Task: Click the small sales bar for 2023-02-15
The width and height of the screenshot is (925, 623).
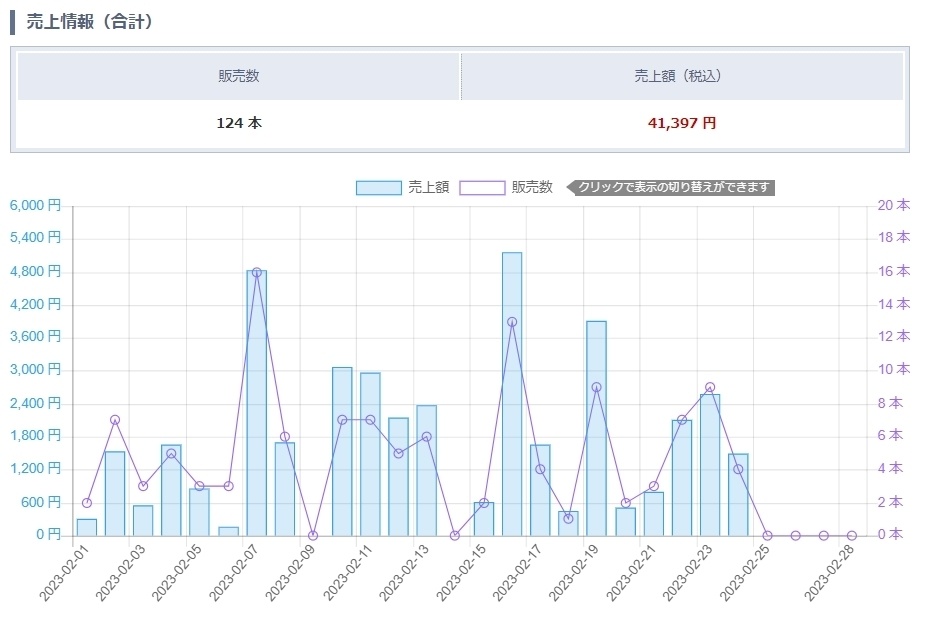Action: (484, 519)
